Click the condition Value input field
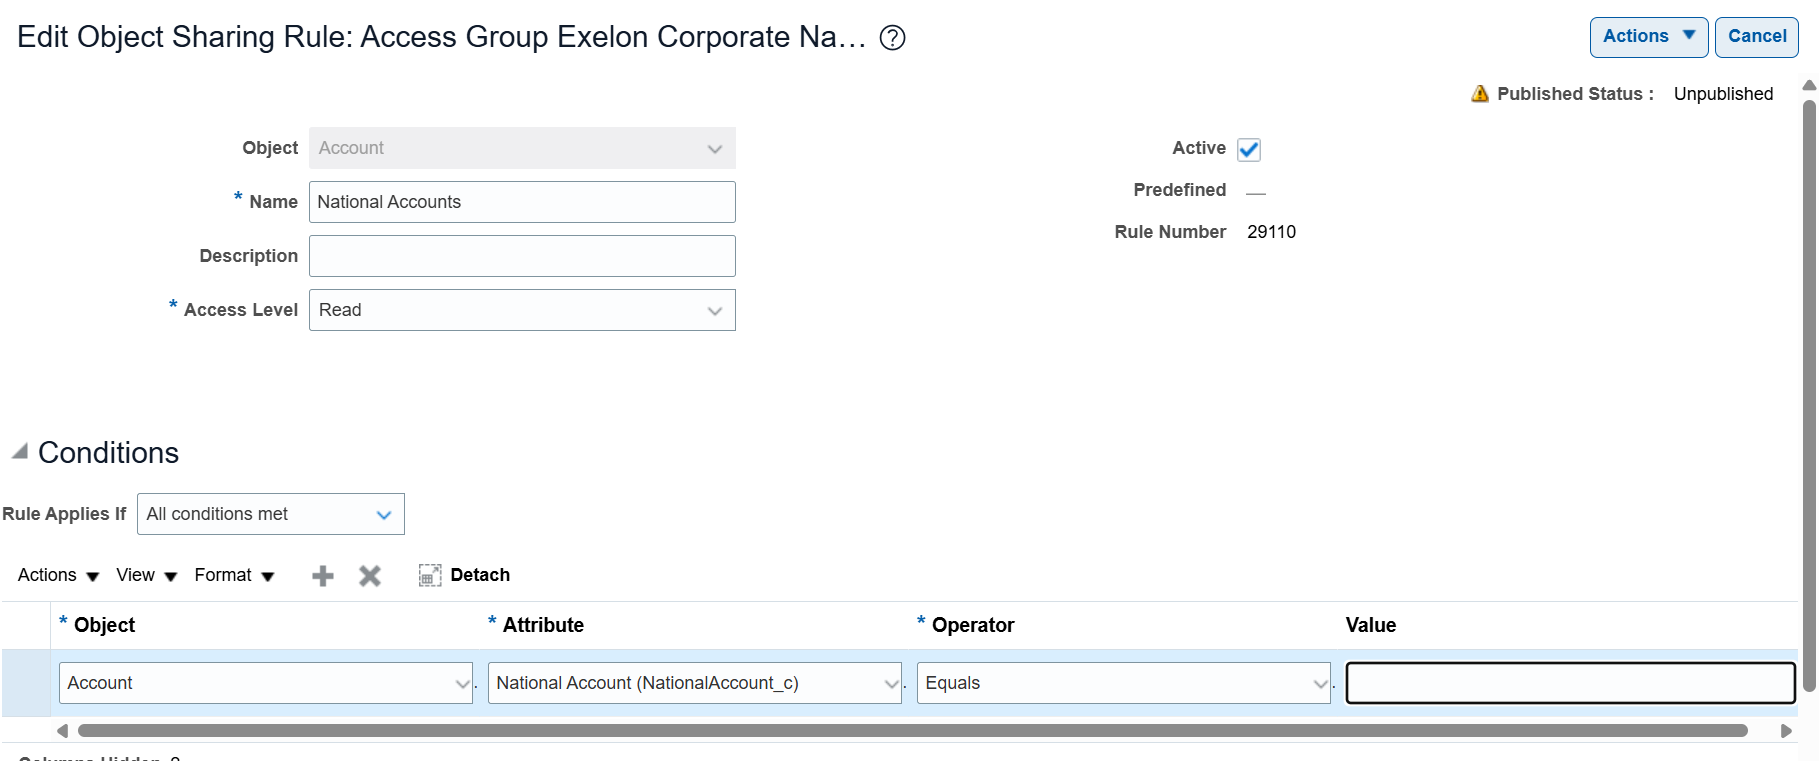Screen dimensions: 1819x761 (1570, 683)
